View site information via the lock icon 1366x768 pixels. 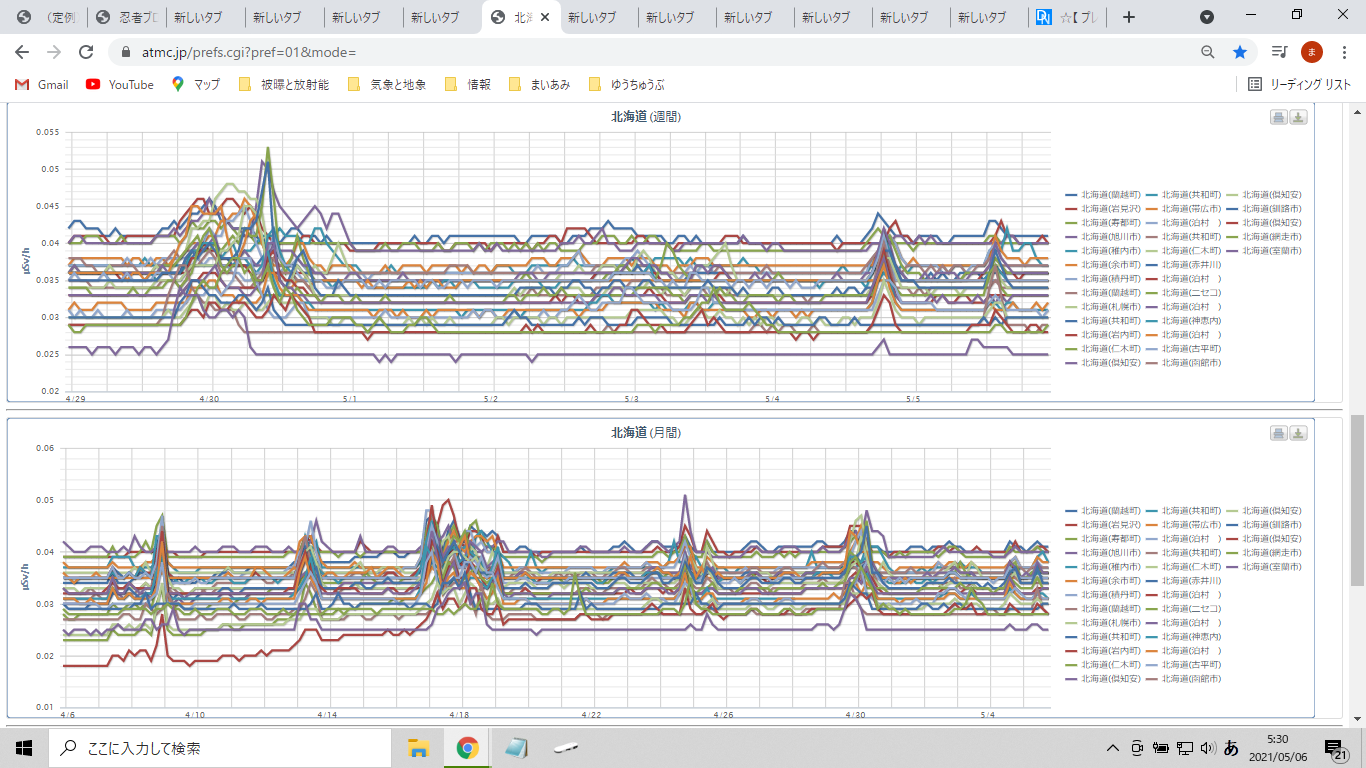coord(126,52)
